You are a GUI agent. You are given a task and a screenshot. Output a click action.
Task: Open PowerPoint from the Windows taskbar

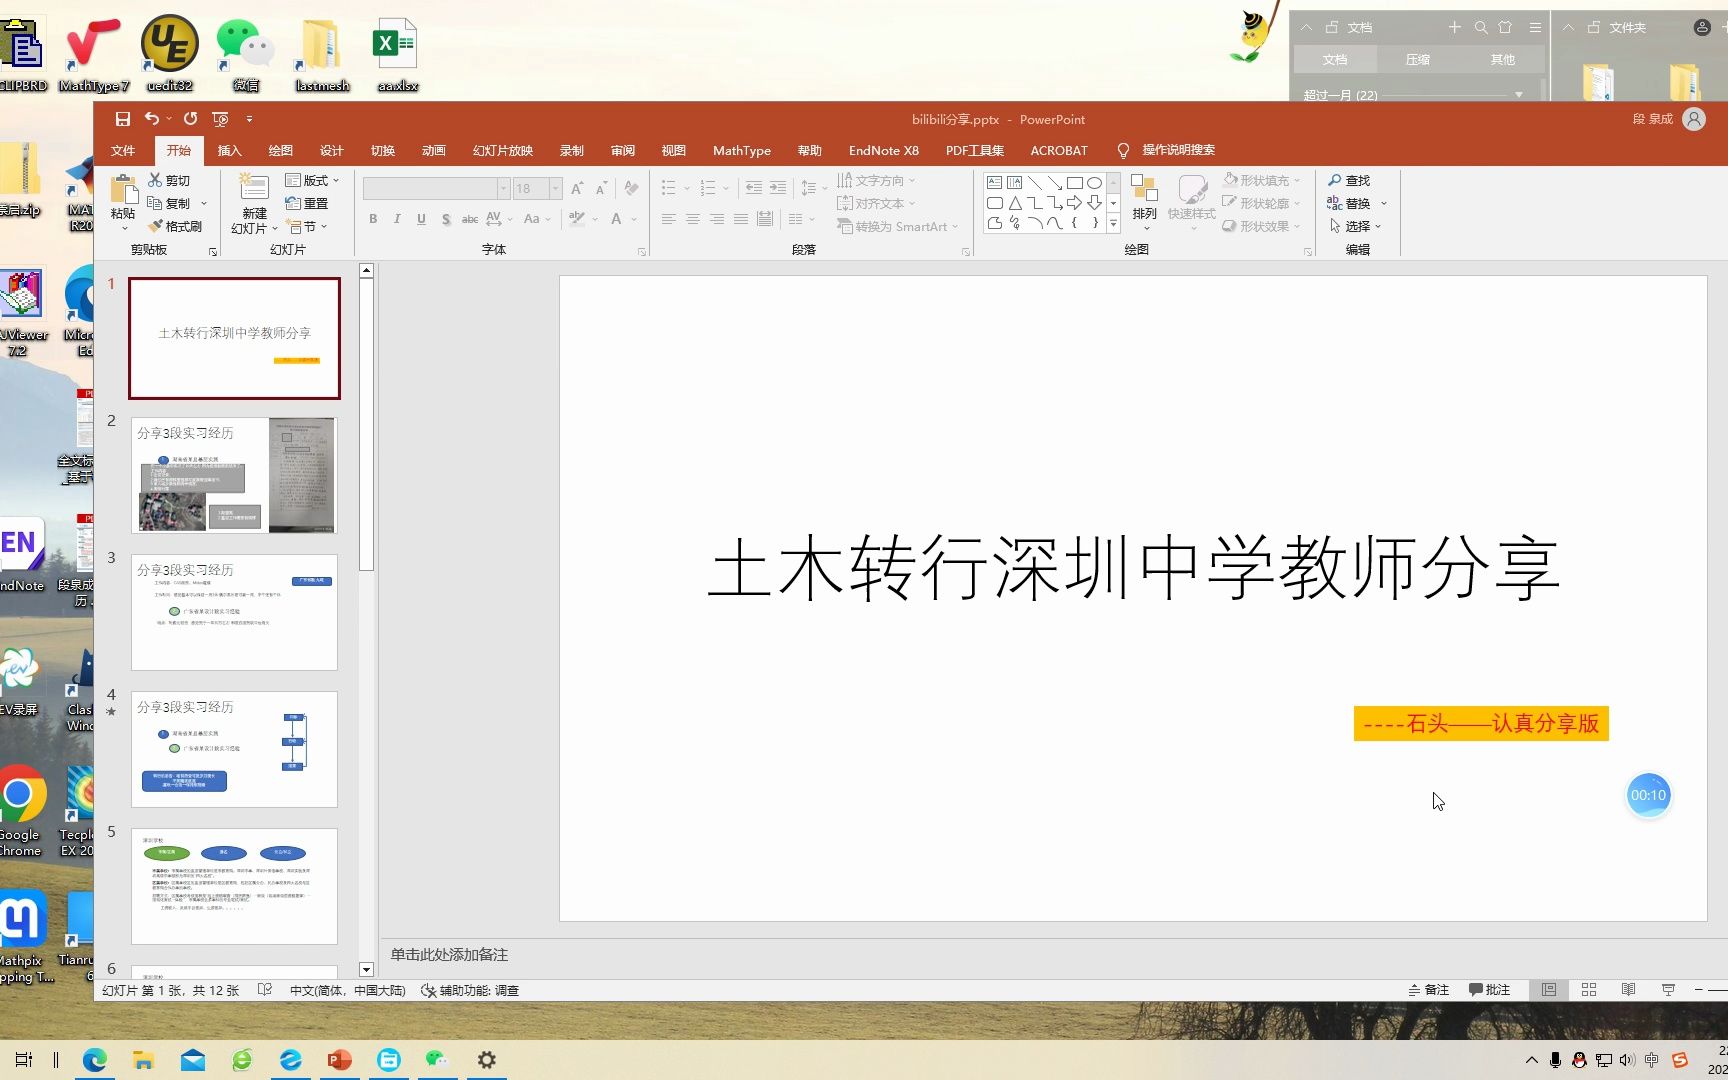pos(339,1060)
